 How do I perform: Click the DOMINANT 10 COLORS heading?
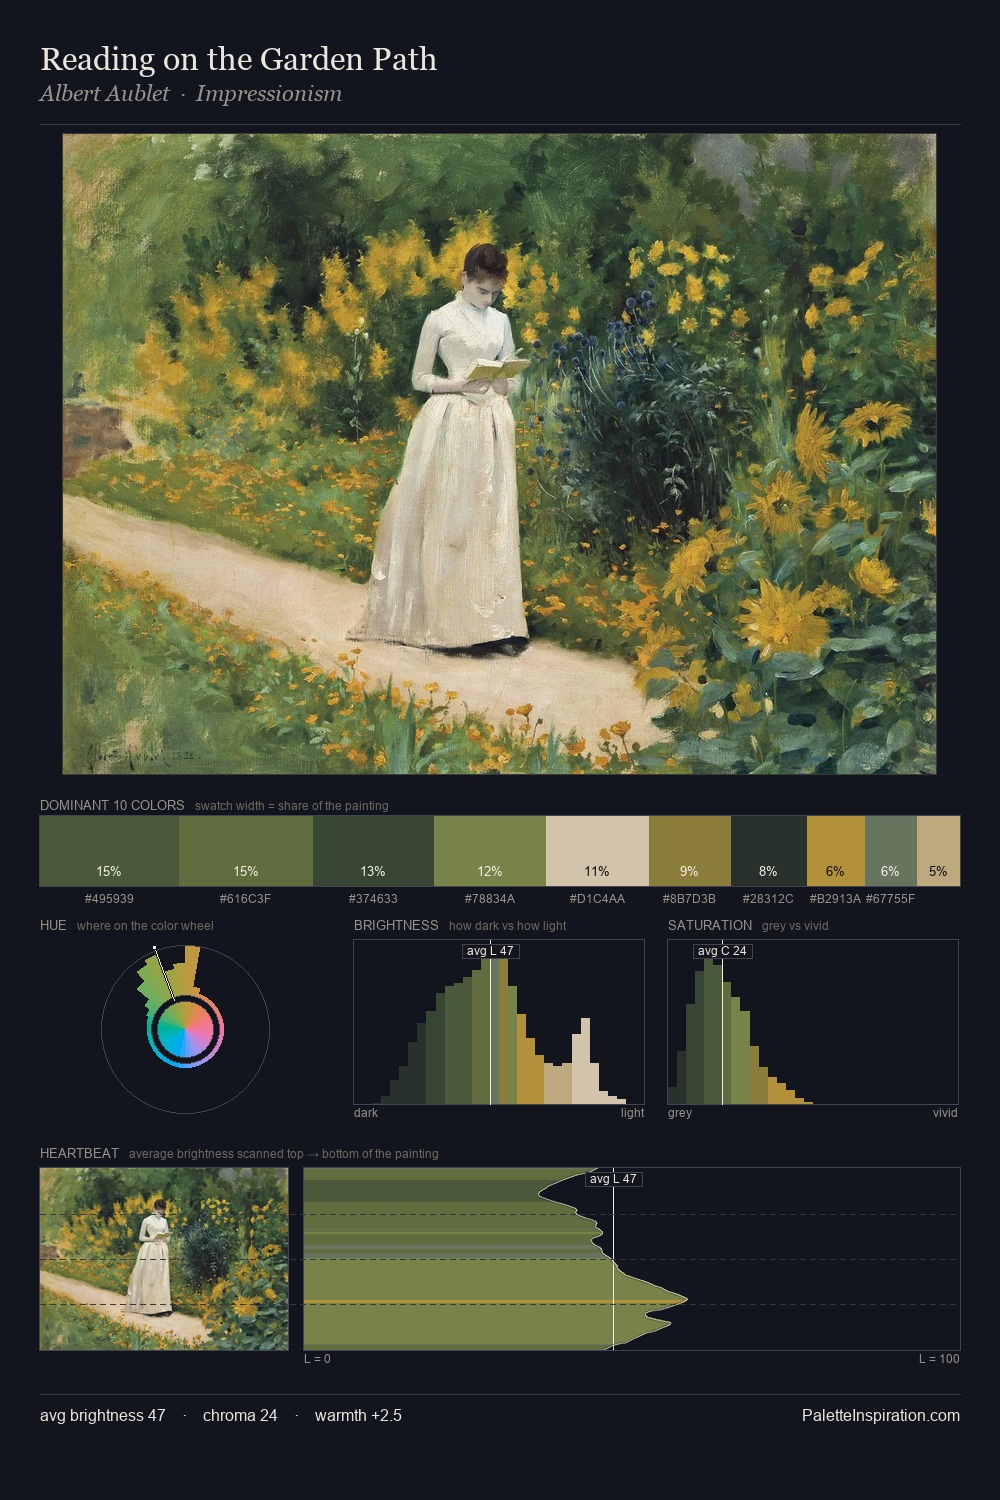112,805
